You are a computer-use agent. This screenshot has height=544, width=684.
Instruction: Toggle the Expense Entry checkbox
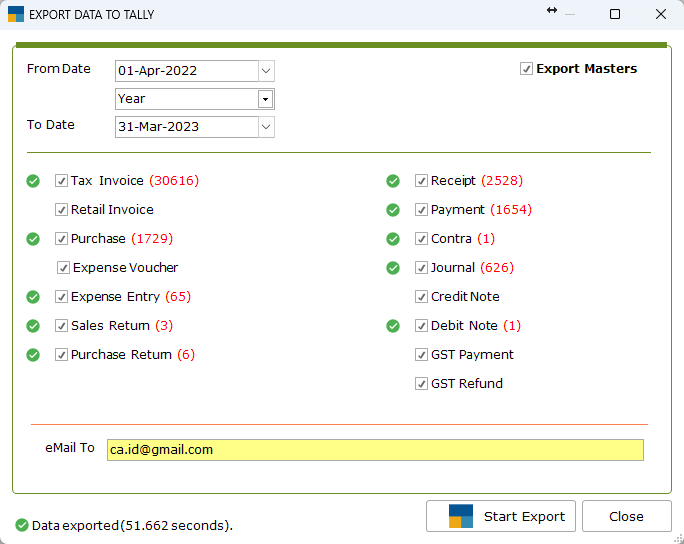click(x=61, y=297)
